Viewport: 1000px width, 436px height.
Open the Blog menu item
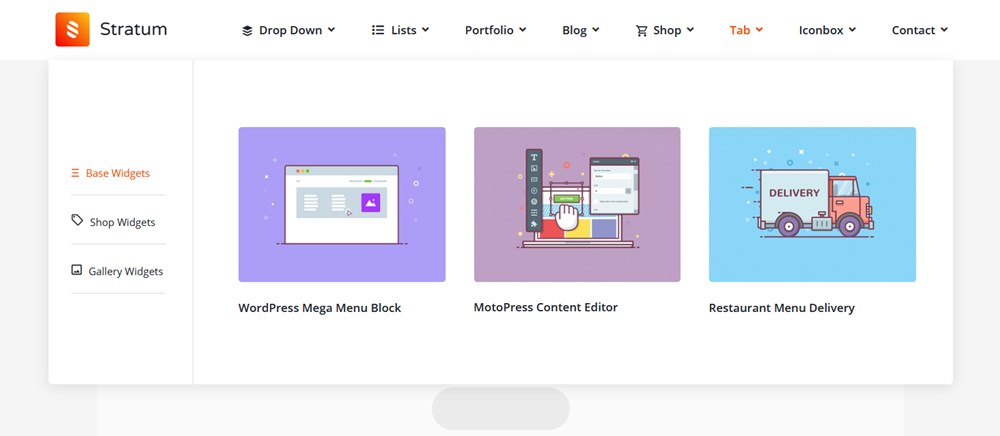coord(574,30)
